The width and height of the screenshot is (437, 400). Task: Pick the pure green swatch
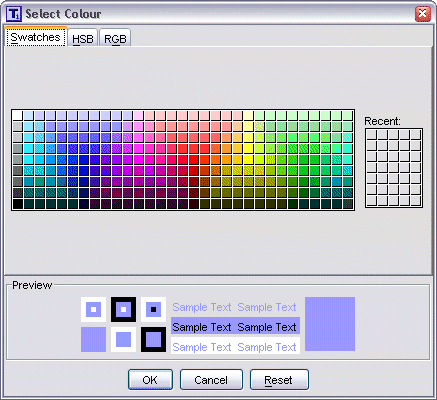(303, 160)
